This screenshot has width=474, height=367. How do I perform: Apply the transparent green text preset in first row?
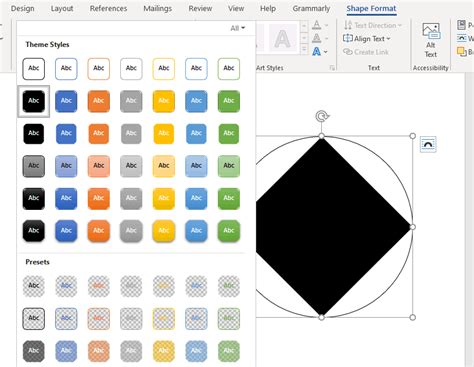pos(229,286)
